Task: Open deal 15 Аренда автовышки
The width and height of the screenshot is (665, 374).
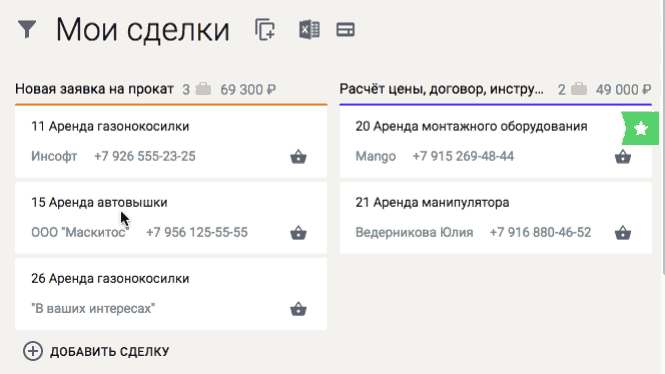Action: coord(99,202)
